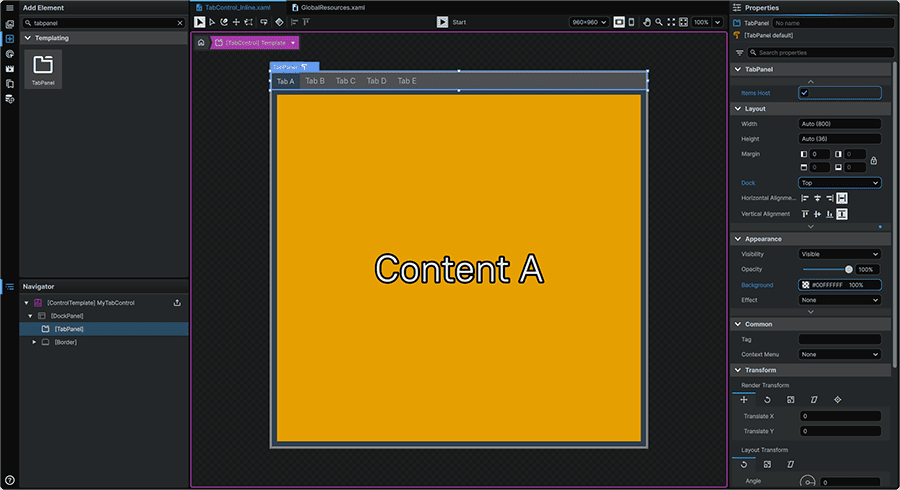Select the TabPanel element thumbnail
The height and width of the screenshot is (490, 900).
coord(43,69)
